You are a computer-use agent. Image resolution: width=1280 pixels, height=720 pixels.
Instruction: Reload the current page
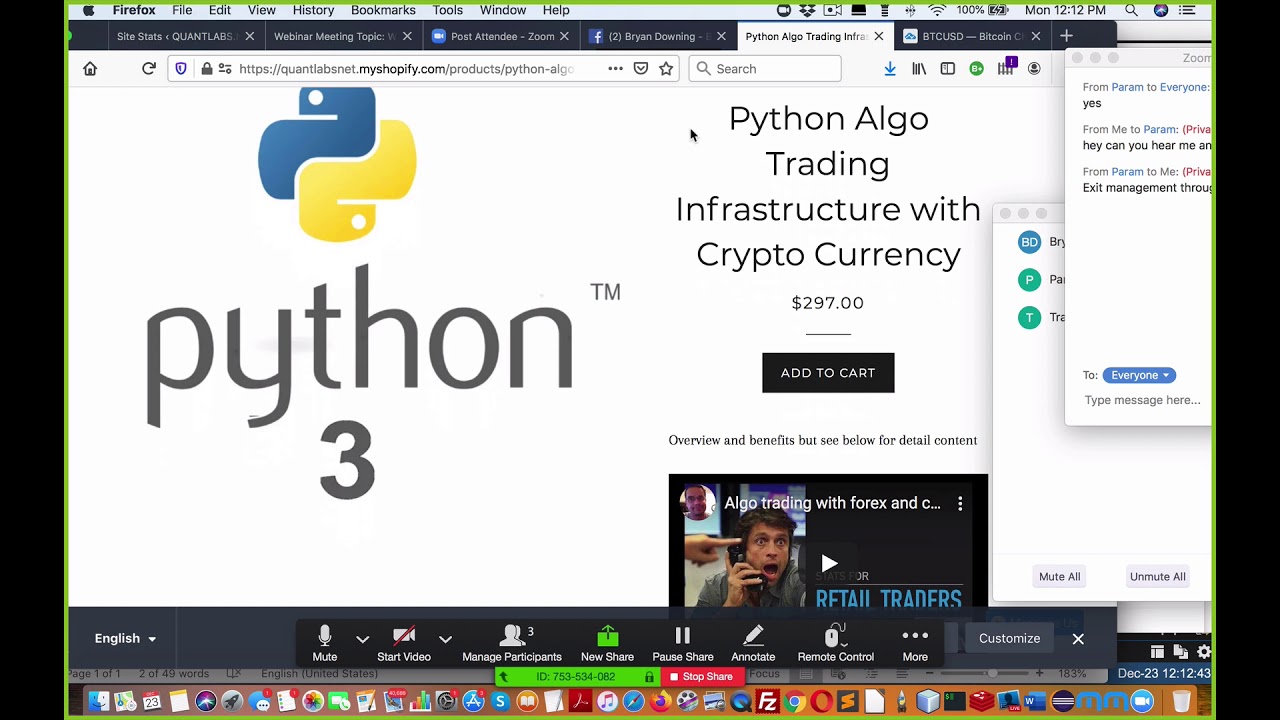(149, 69)
